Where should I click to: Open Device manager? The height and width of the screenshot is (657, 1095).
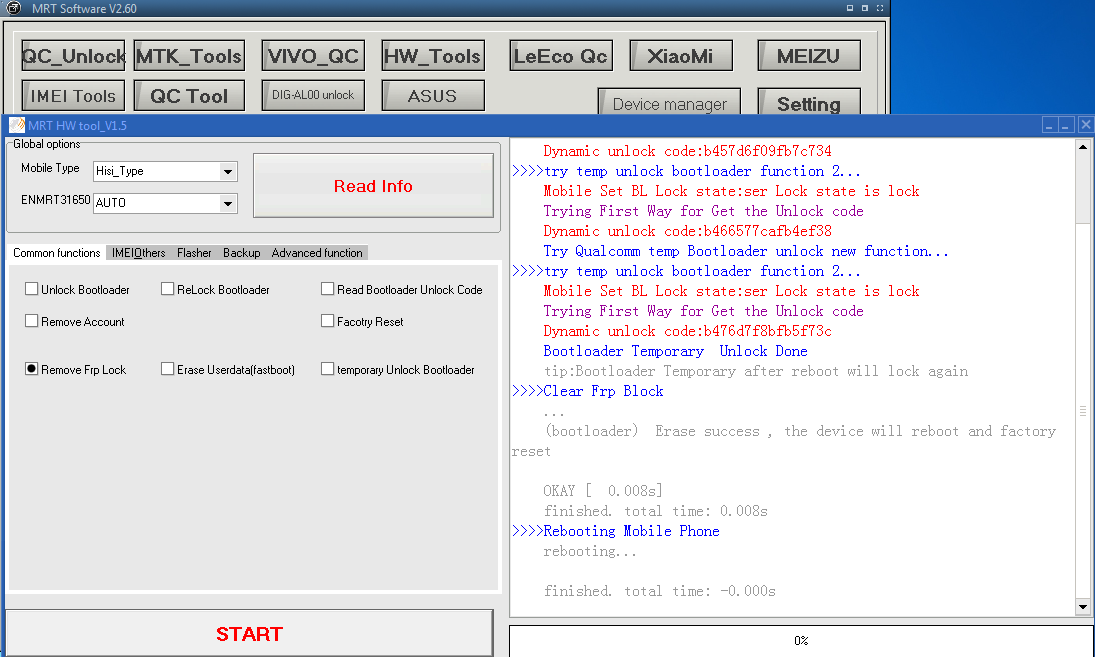669,102
